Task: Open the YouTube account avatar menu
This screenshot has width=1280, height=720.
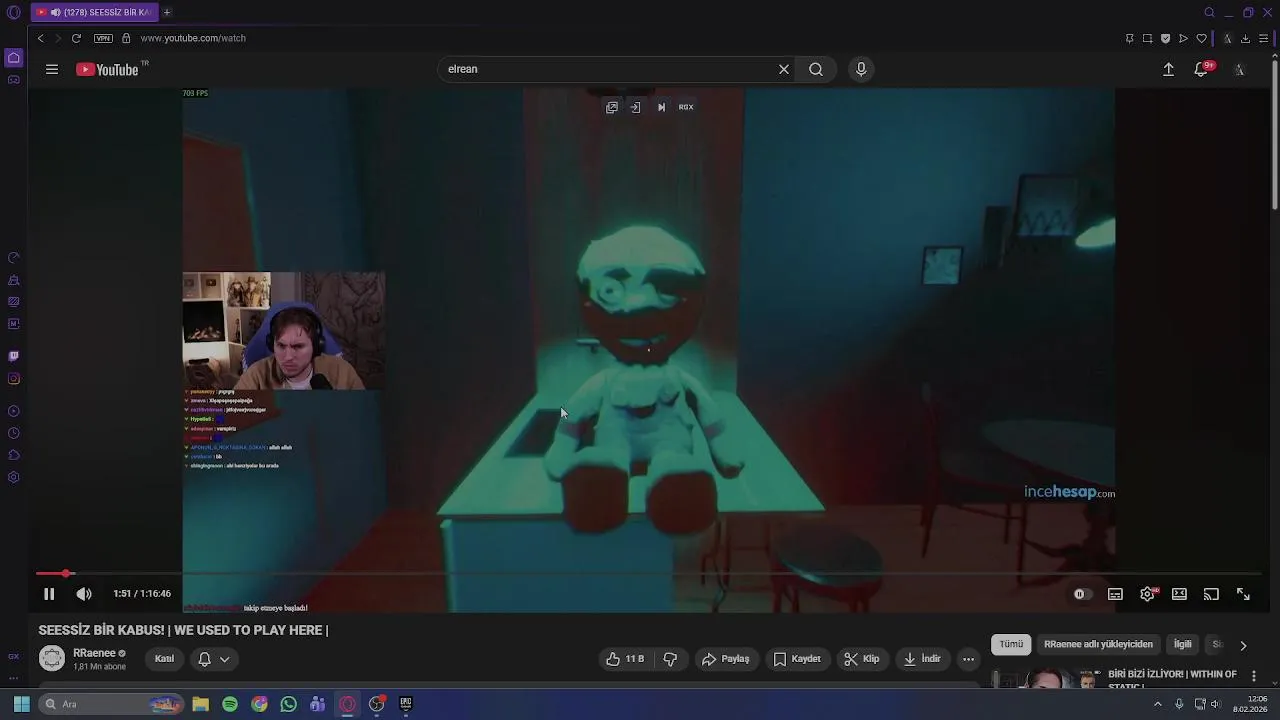Action: [1240, 69]
